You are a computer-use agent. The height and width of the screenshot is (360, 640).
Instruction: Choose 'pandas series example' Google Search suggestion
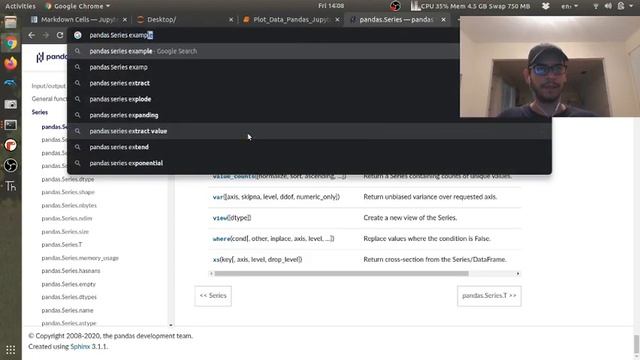point(309,51)
